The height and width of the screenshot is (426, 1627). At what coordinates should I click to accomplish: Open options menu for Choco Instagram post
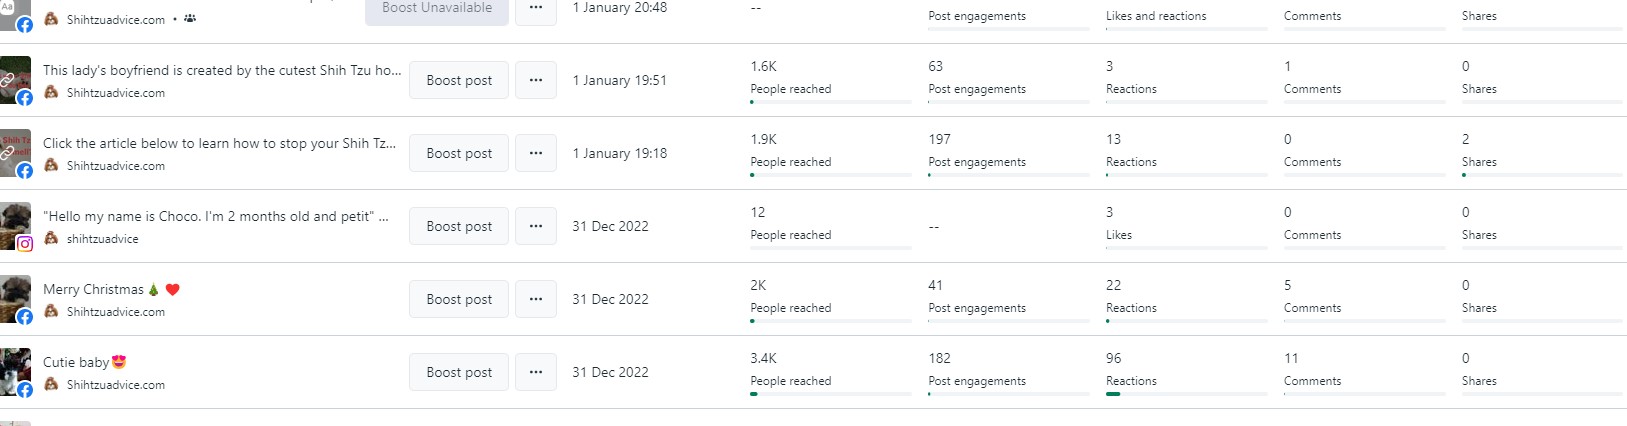pos(536,226)
